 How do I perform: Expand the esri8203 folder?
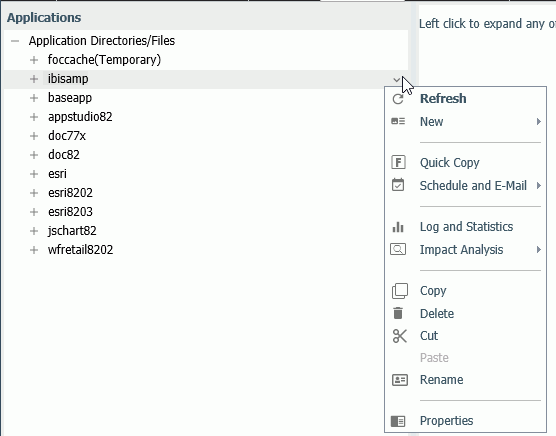34,212
